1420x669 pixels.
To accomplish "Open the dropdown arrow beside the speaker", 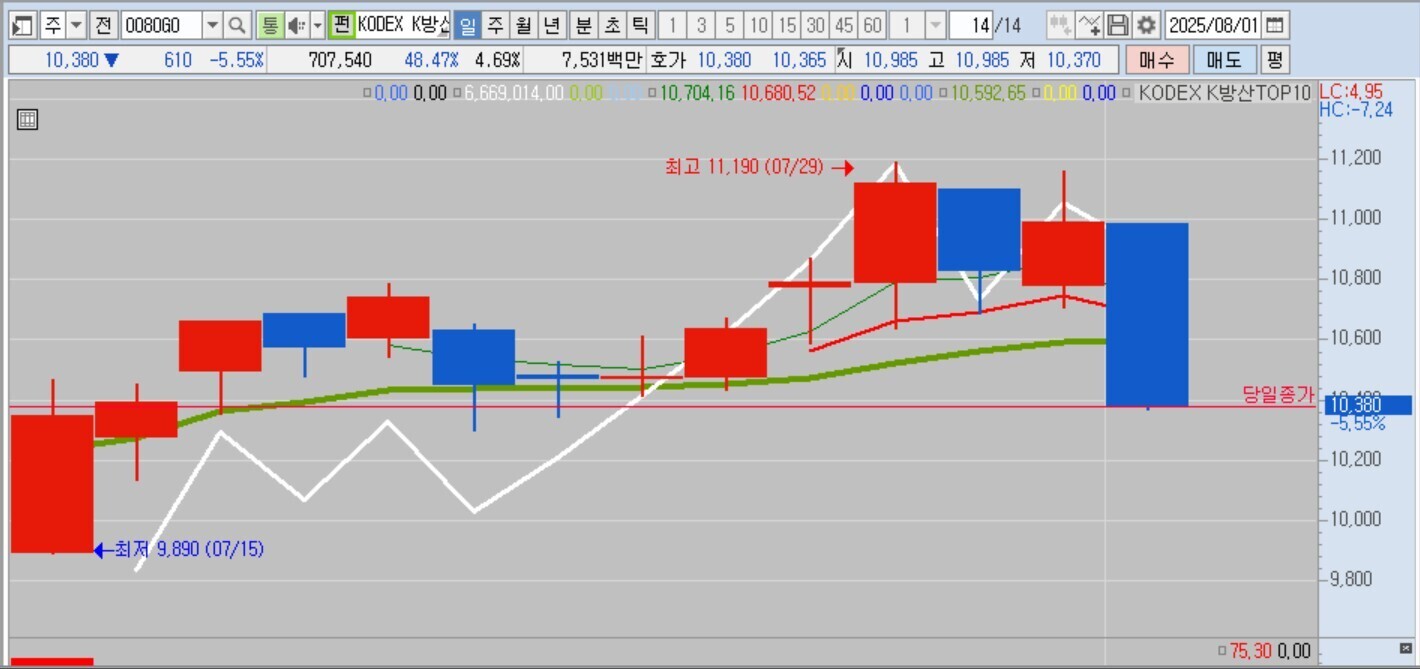I will [x=318, y=25].
